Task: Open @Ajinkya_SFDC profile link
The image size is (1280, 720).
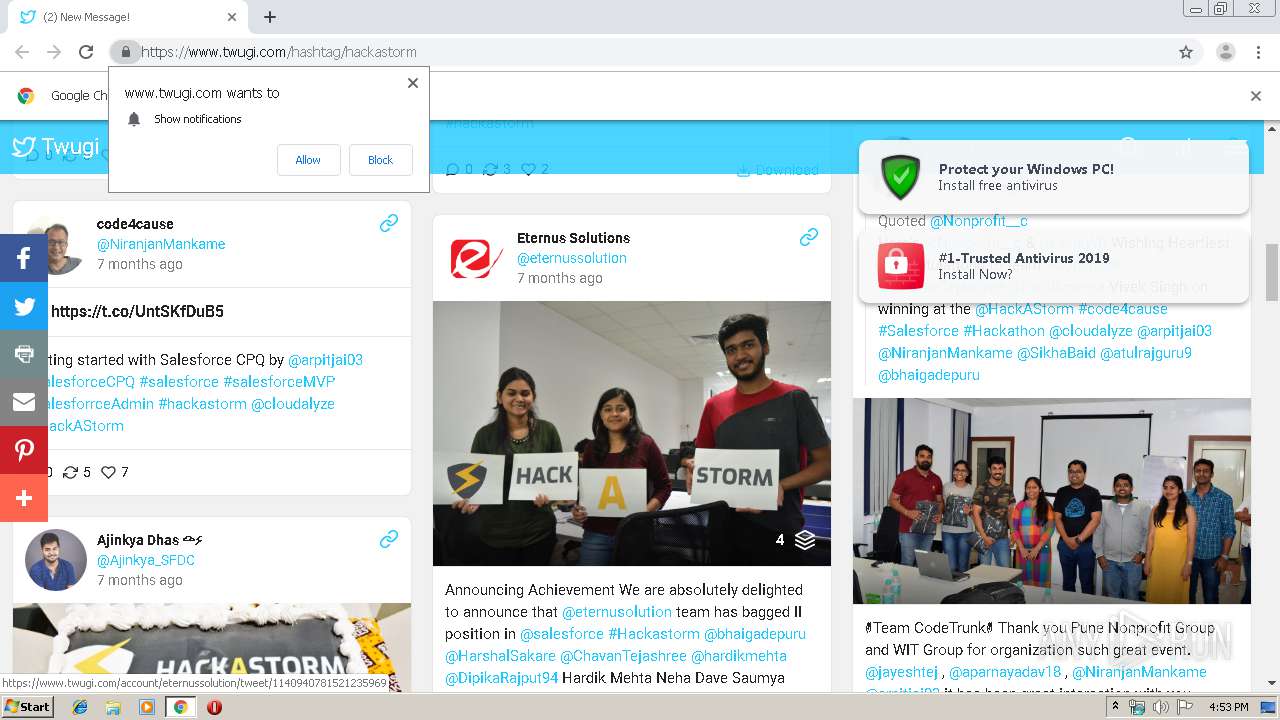Action: click(146, 560)
